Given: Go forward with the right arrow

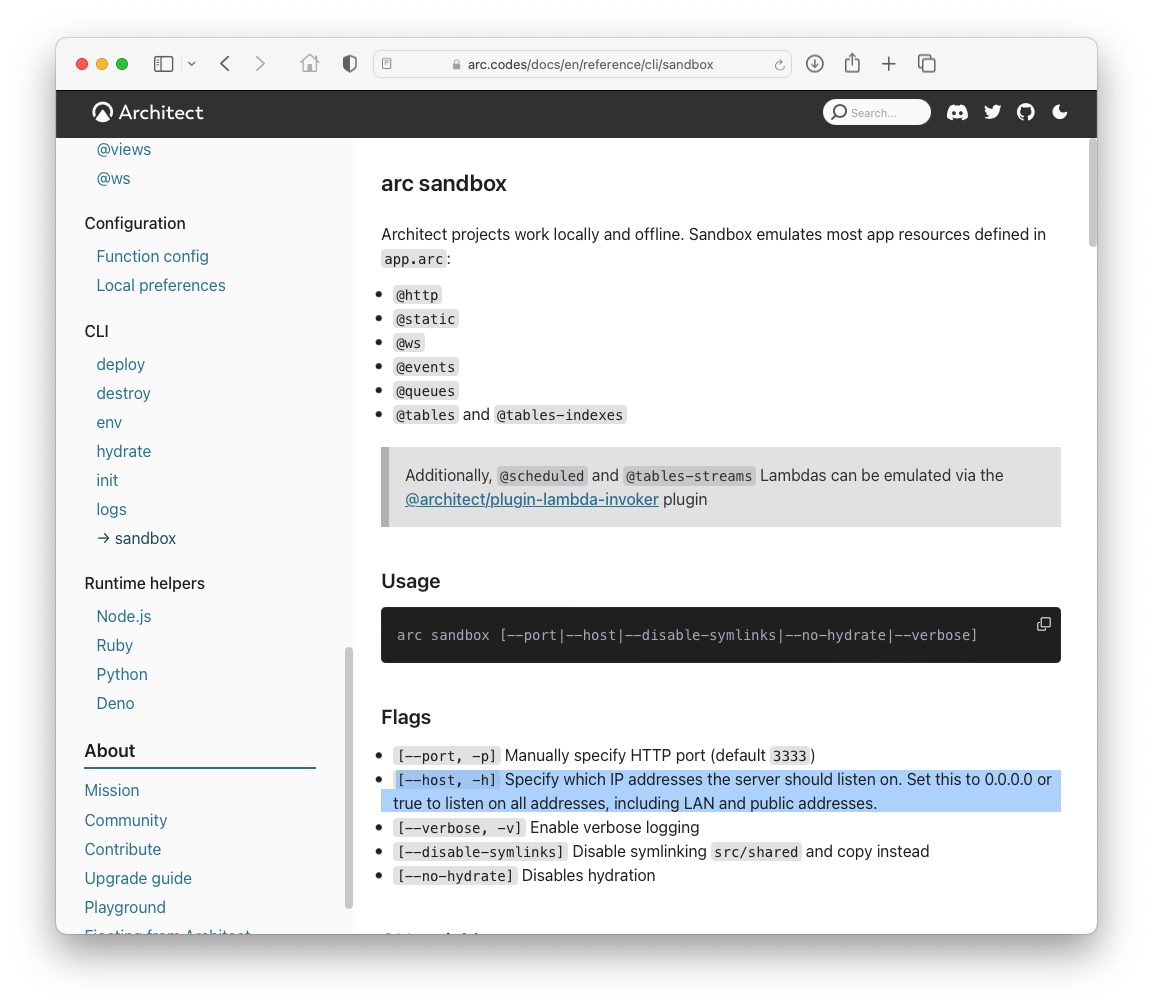Looking at the screenshot, I should coord(260,64).
